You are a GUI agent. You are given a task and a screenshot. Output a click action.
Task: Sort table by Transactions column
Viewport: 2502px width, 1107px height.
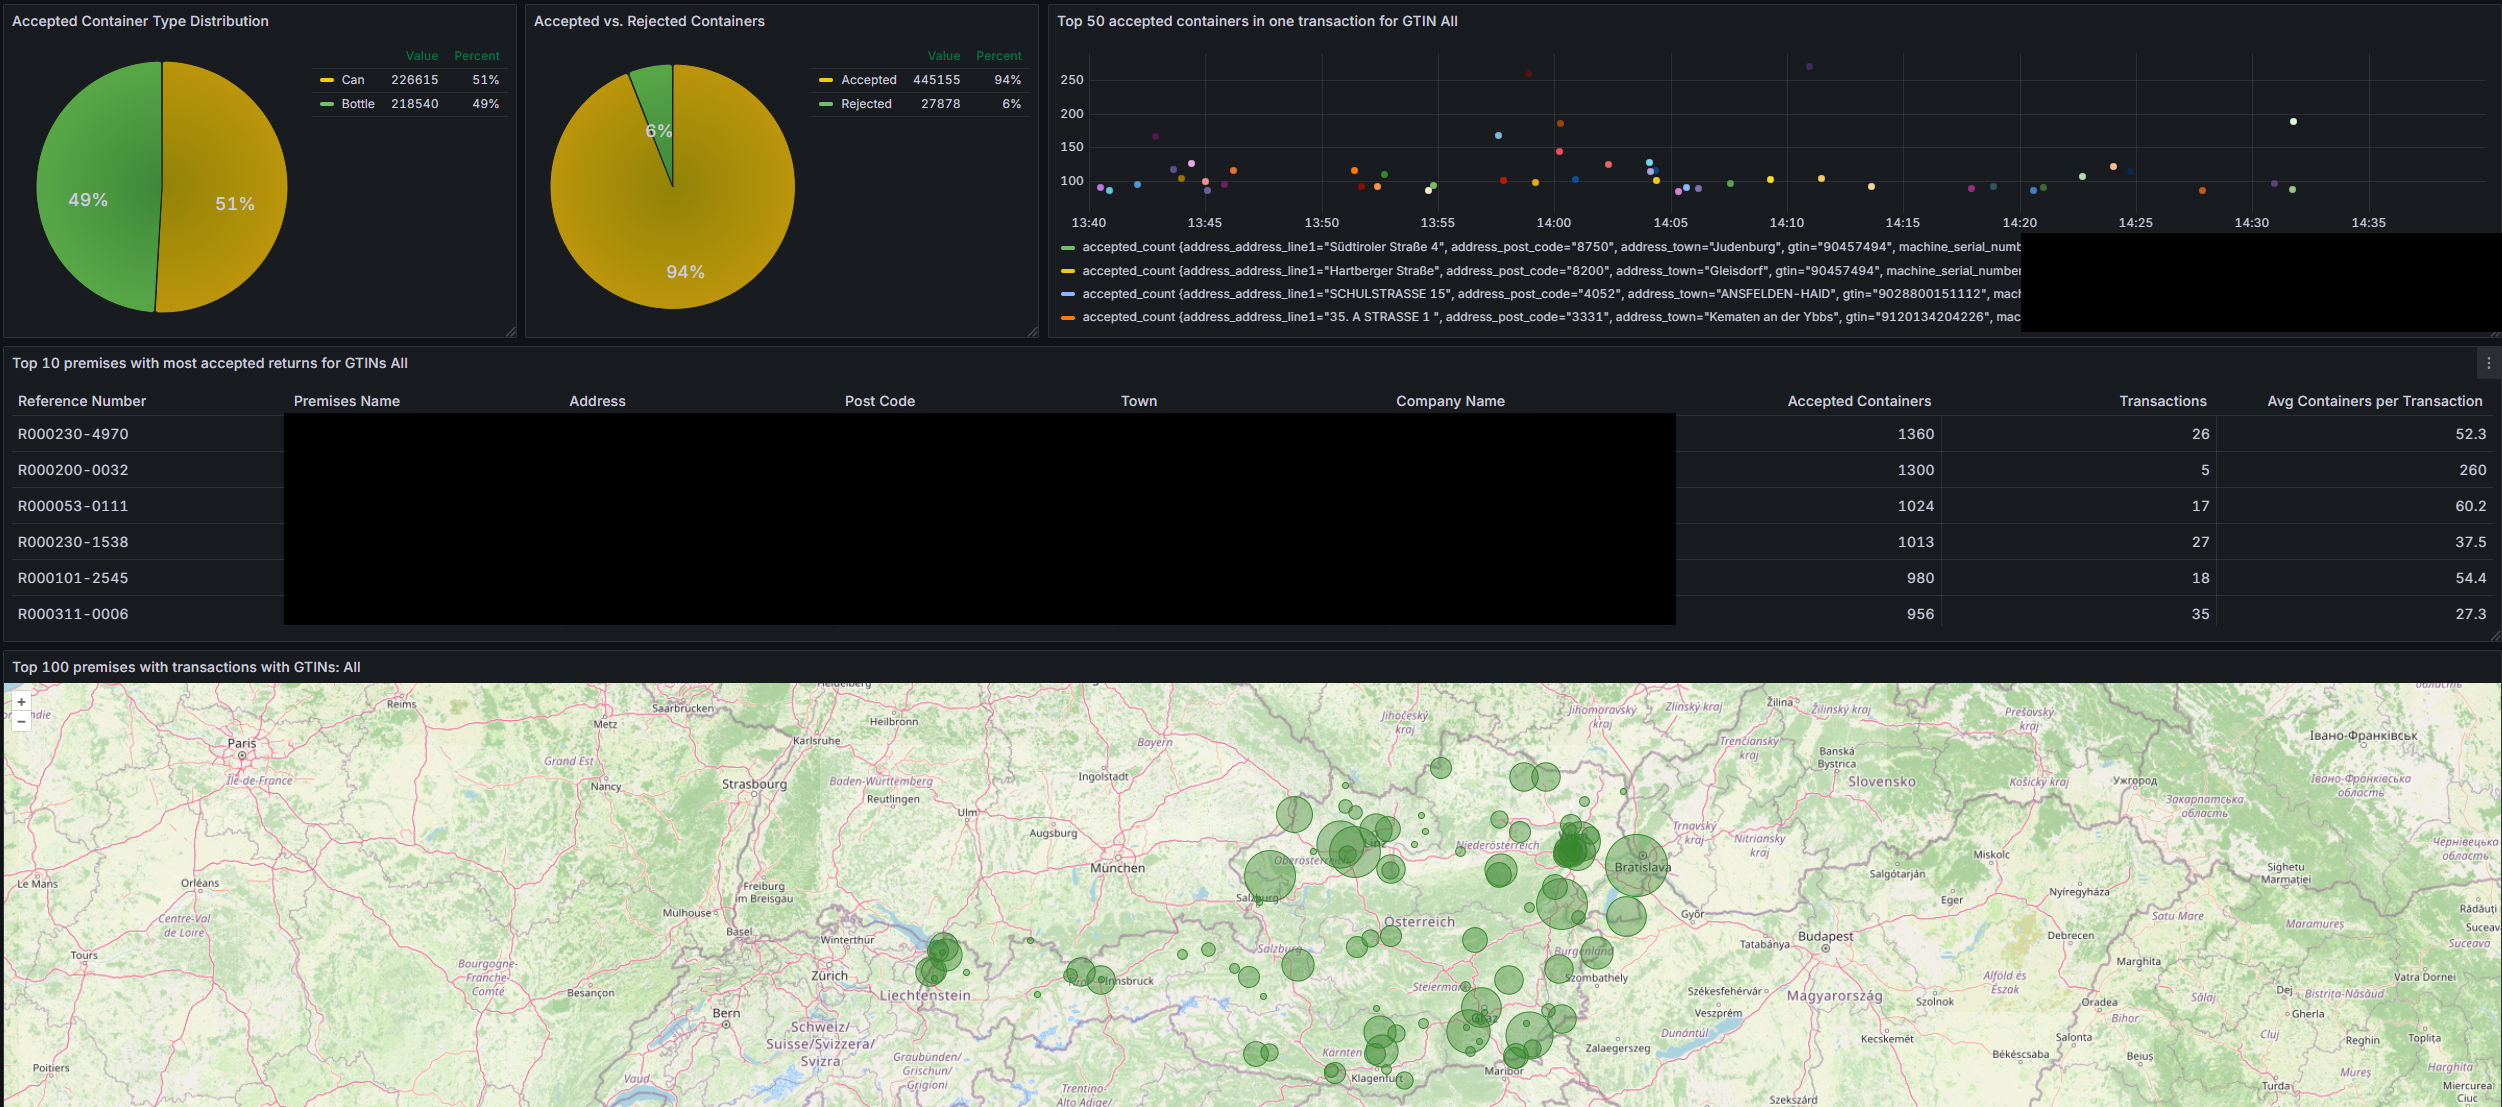(2163, 401)
